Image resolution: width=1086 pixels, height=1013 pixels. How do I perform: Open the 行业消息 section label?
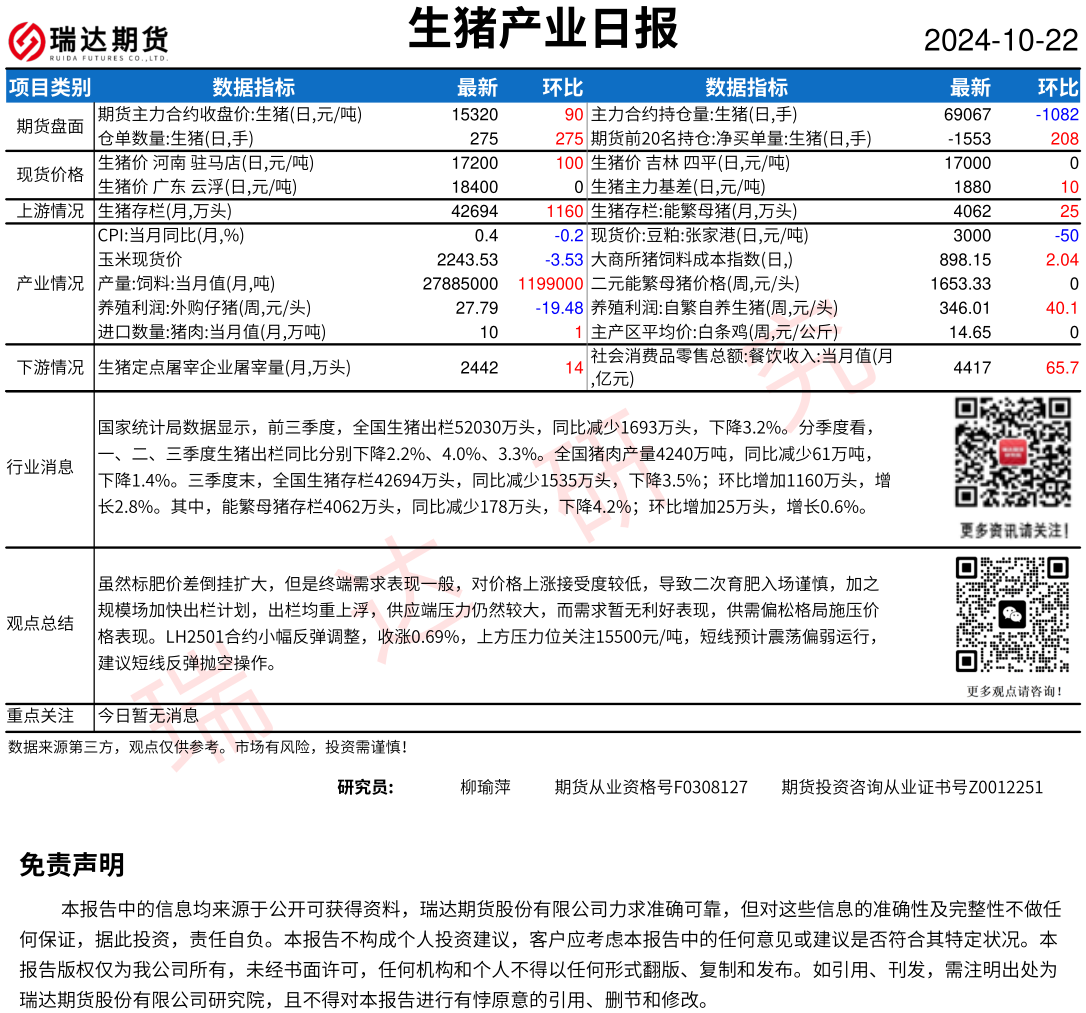tap(40, 467)
